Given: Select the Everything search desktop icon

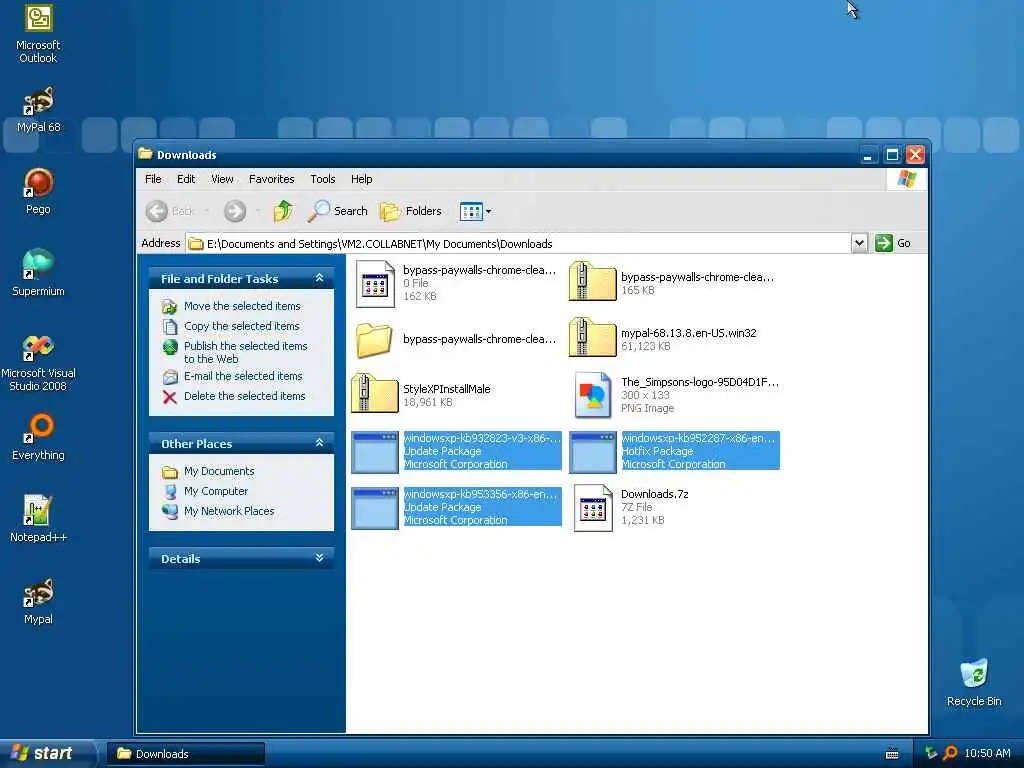Looking at the screenshot, I should point(38,437).
